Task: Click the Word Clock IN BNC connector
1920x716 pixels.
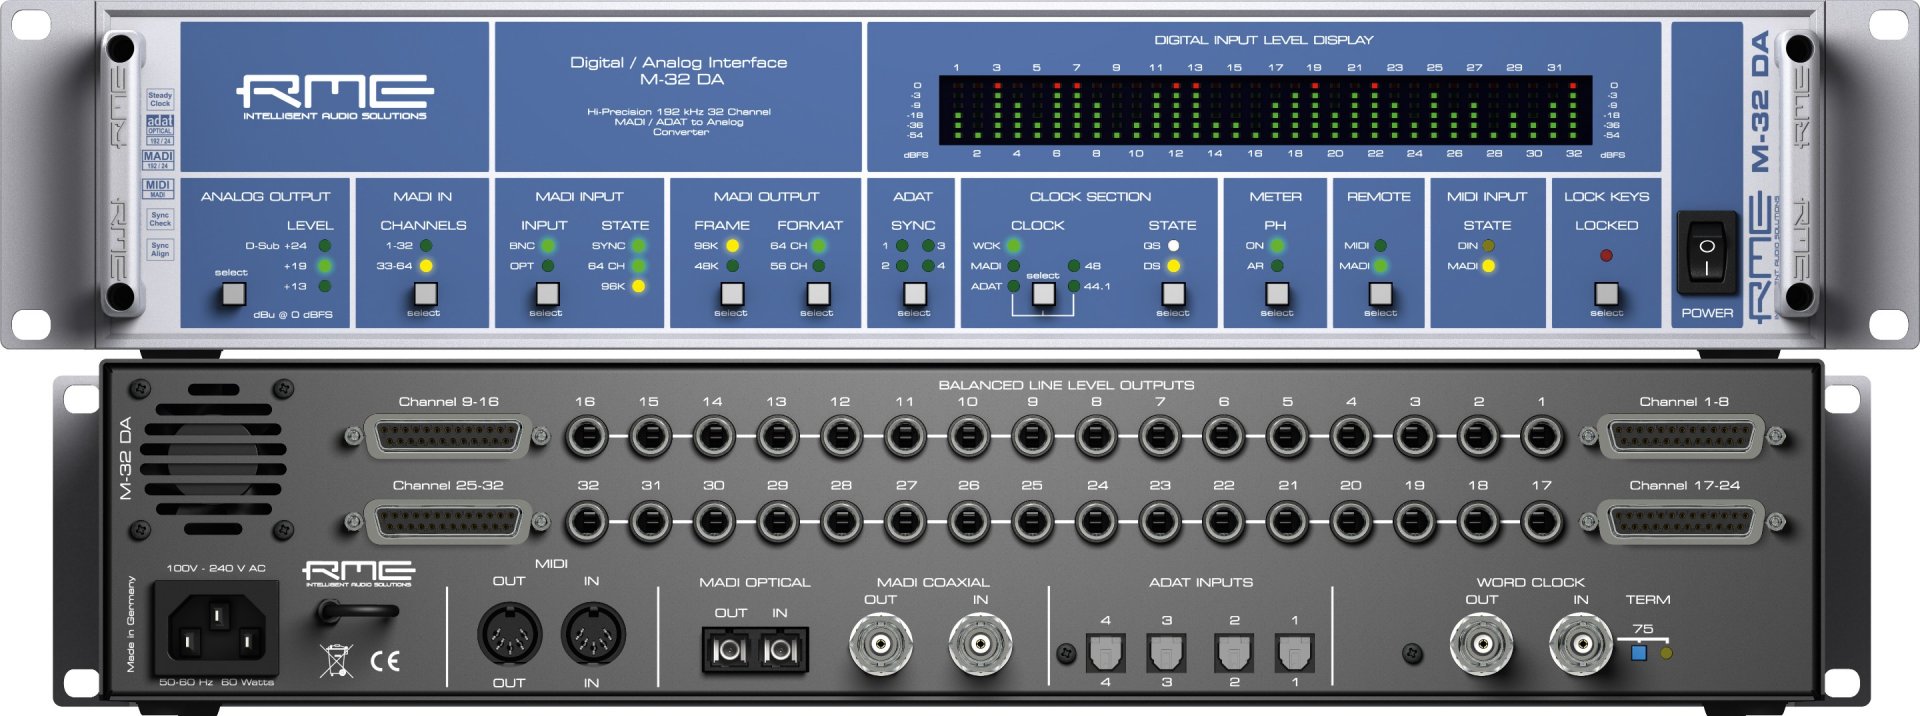Action: point(1581,644)
